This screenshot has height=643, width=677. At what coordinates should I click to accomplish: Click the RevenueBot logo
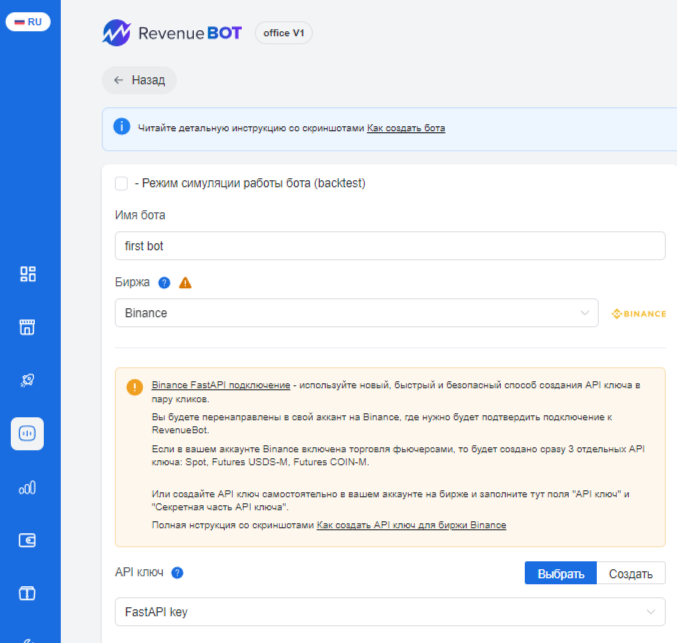click(x=172, y=33)
